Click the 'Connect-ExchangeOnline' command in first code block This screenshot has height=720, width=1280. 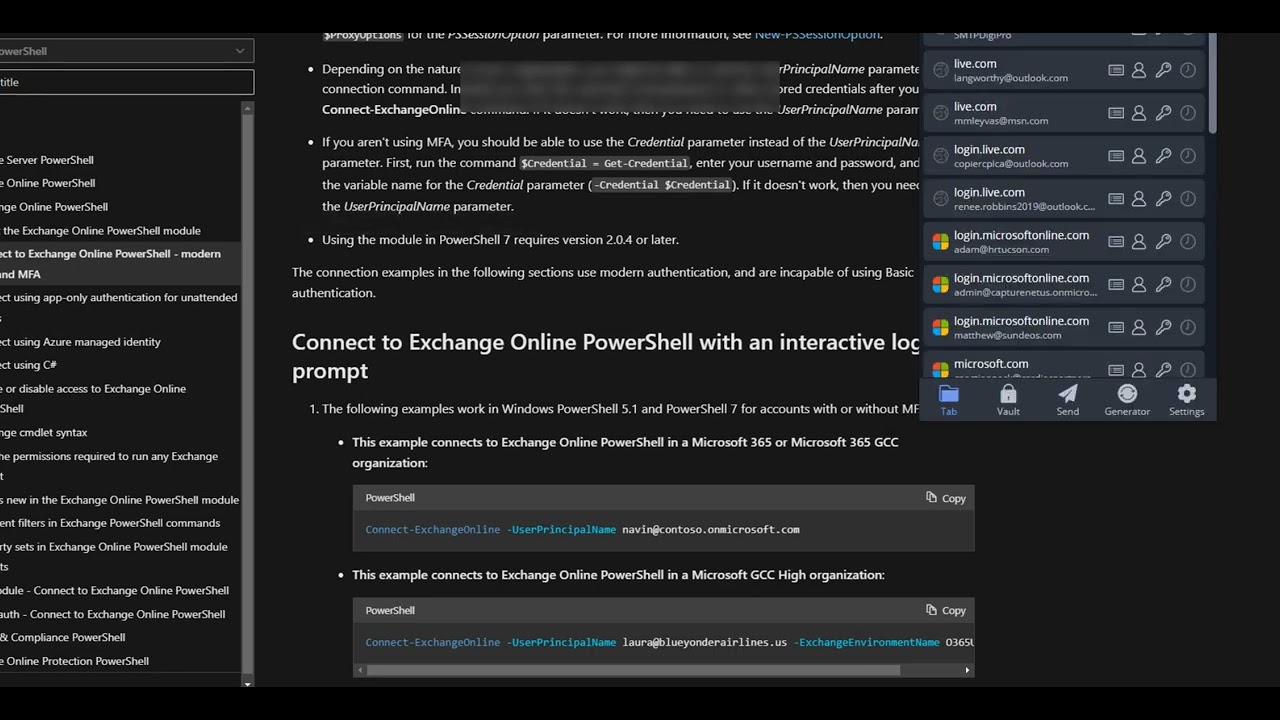point(433,530)
